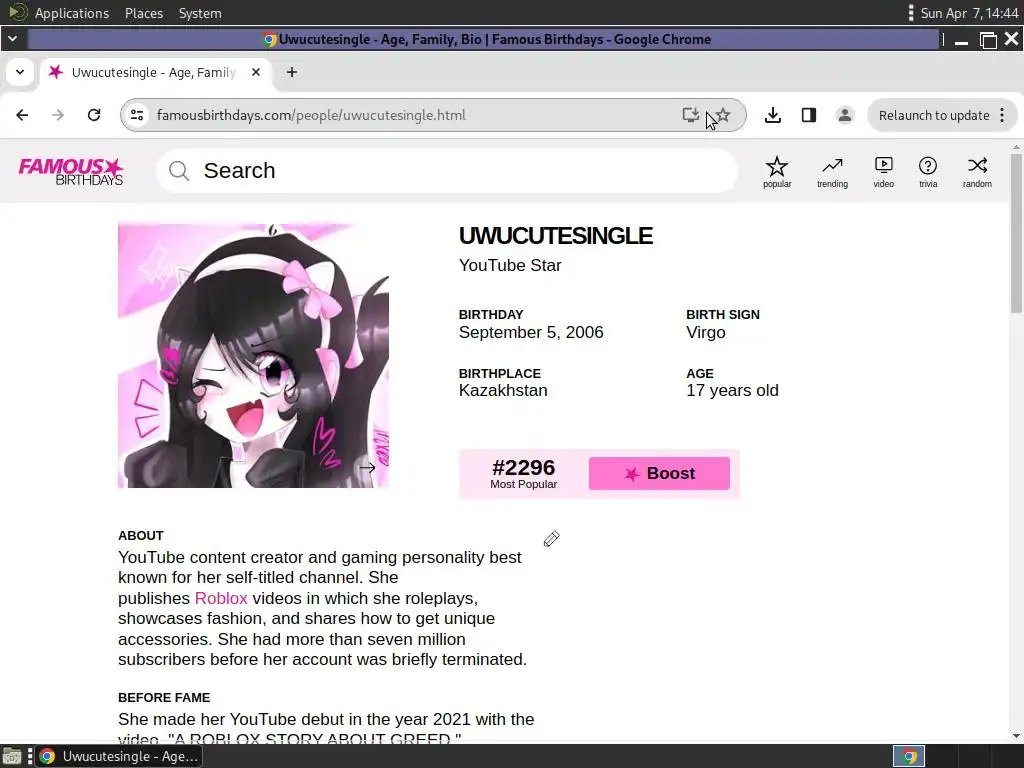Open the trivia section

(x=928, y=172)
